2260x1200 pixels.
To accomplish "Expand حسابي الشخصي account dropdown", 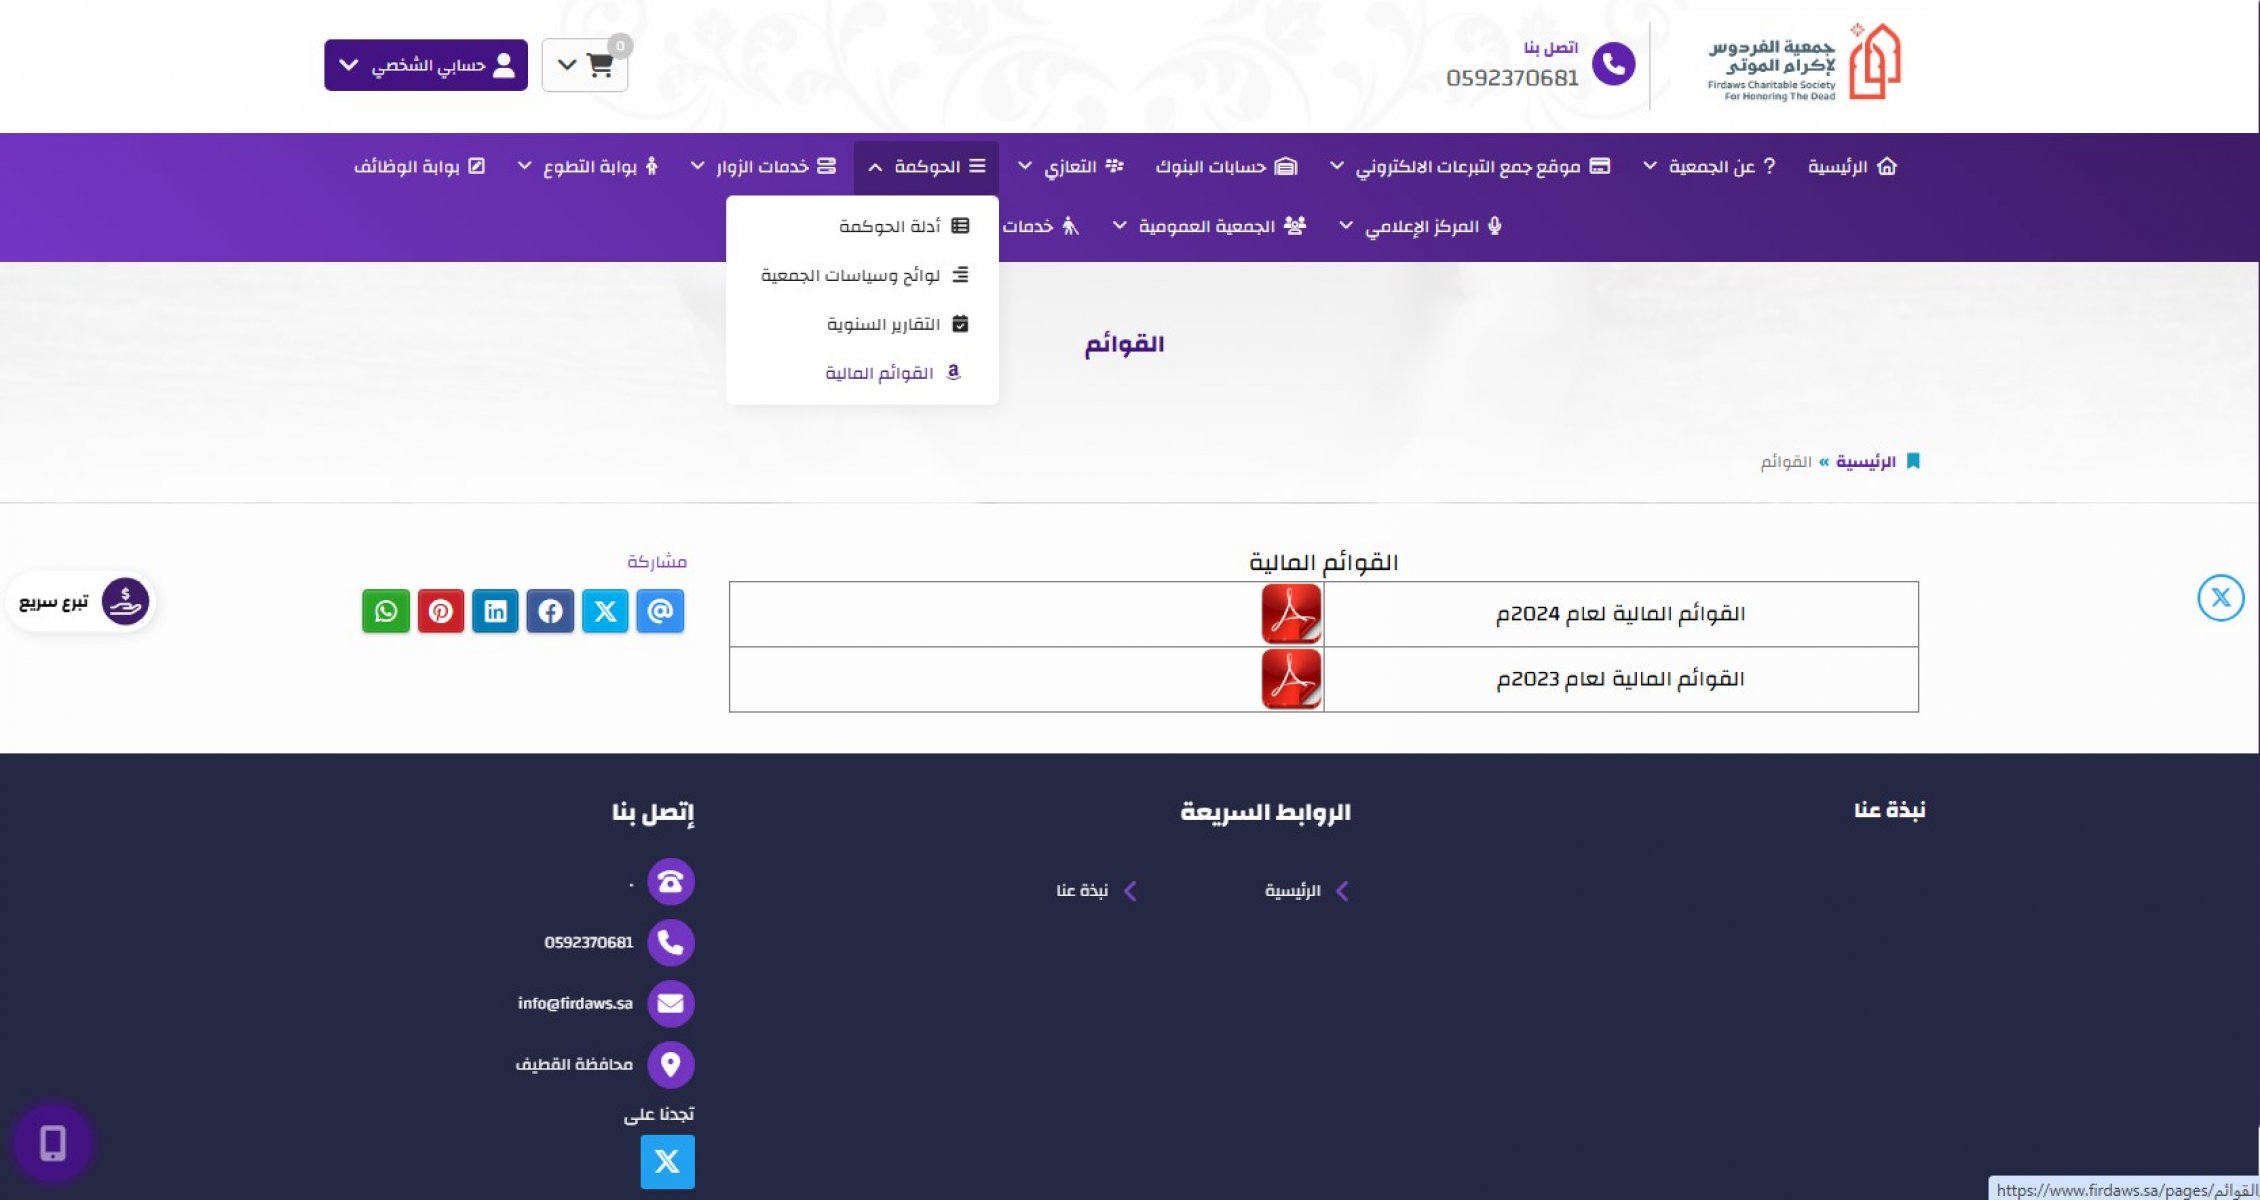I will 426,65.
